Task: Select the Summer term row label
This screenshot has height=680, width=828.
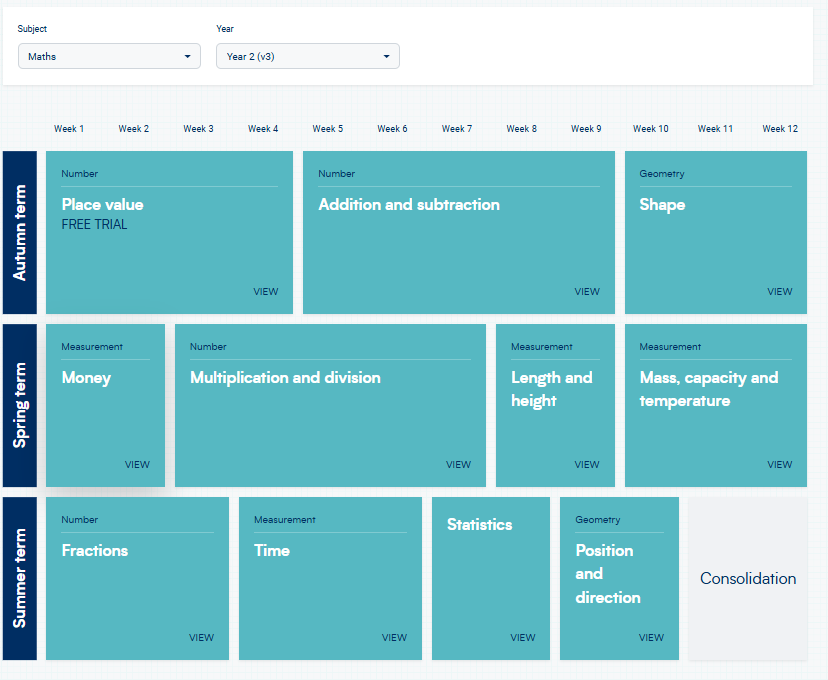Action: click(x=20, y=579)
